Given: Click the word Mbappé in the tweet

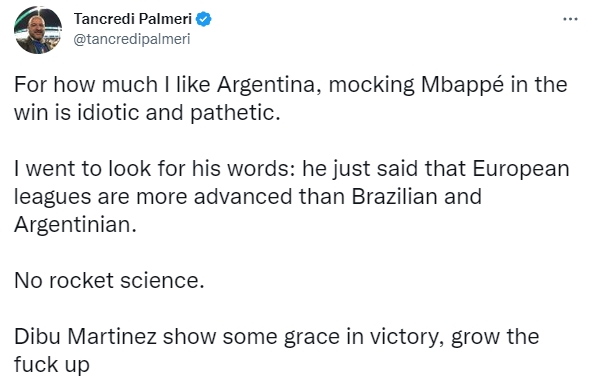Looking at the screenshot, I should (462, 85).
